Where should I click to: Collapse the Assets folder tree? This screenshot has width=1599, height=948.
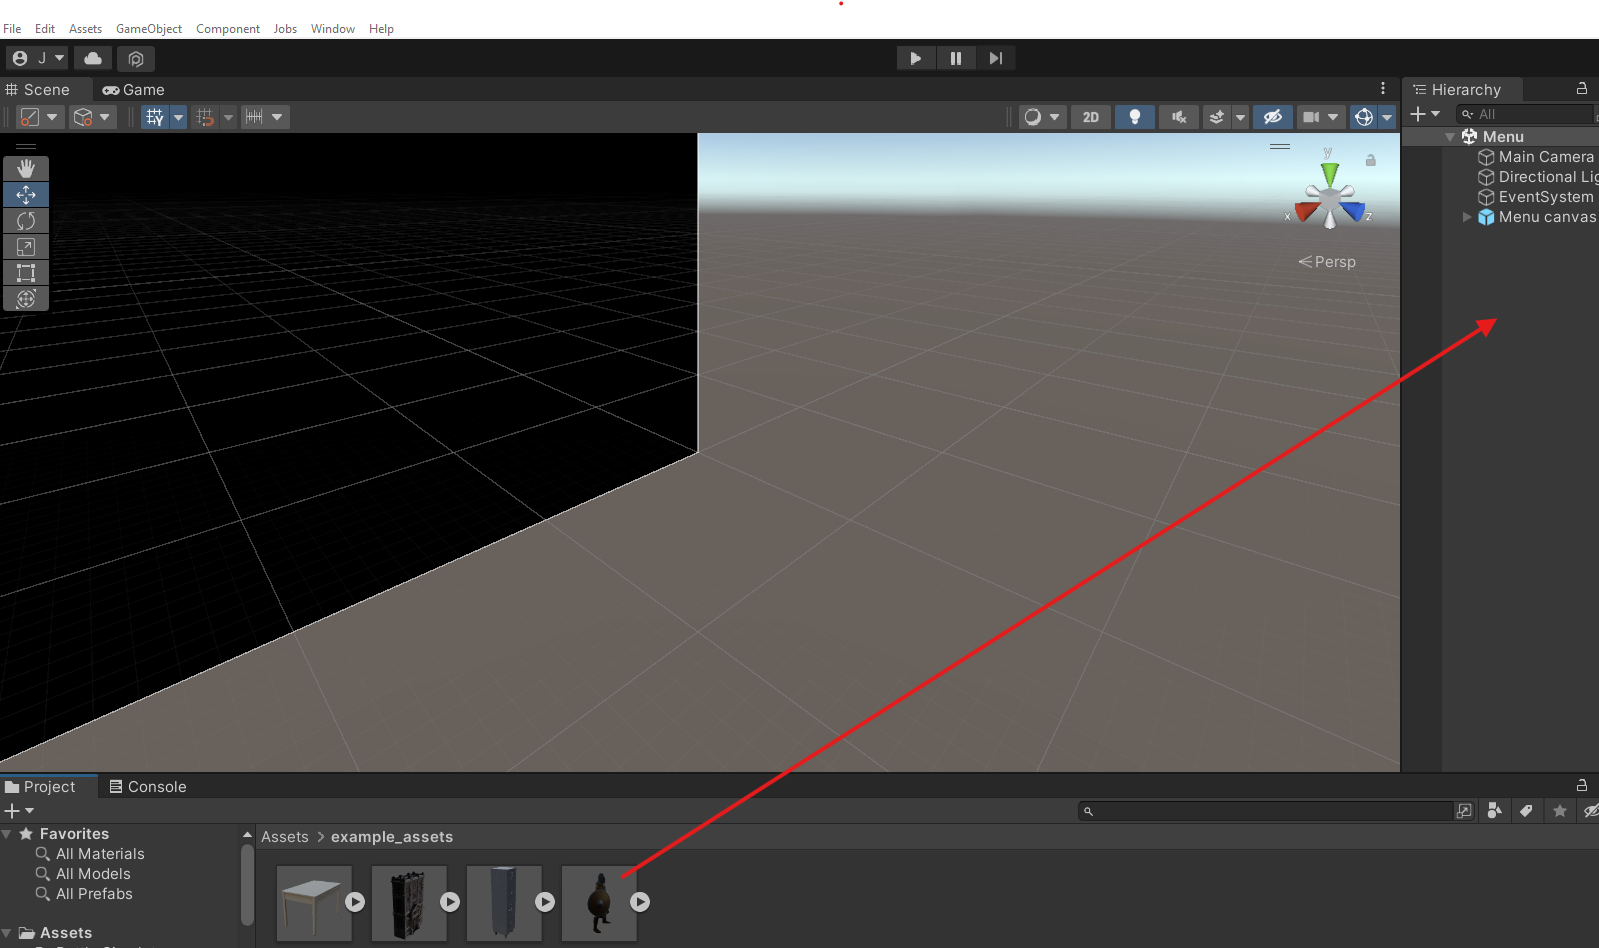[x=7, y=933]
